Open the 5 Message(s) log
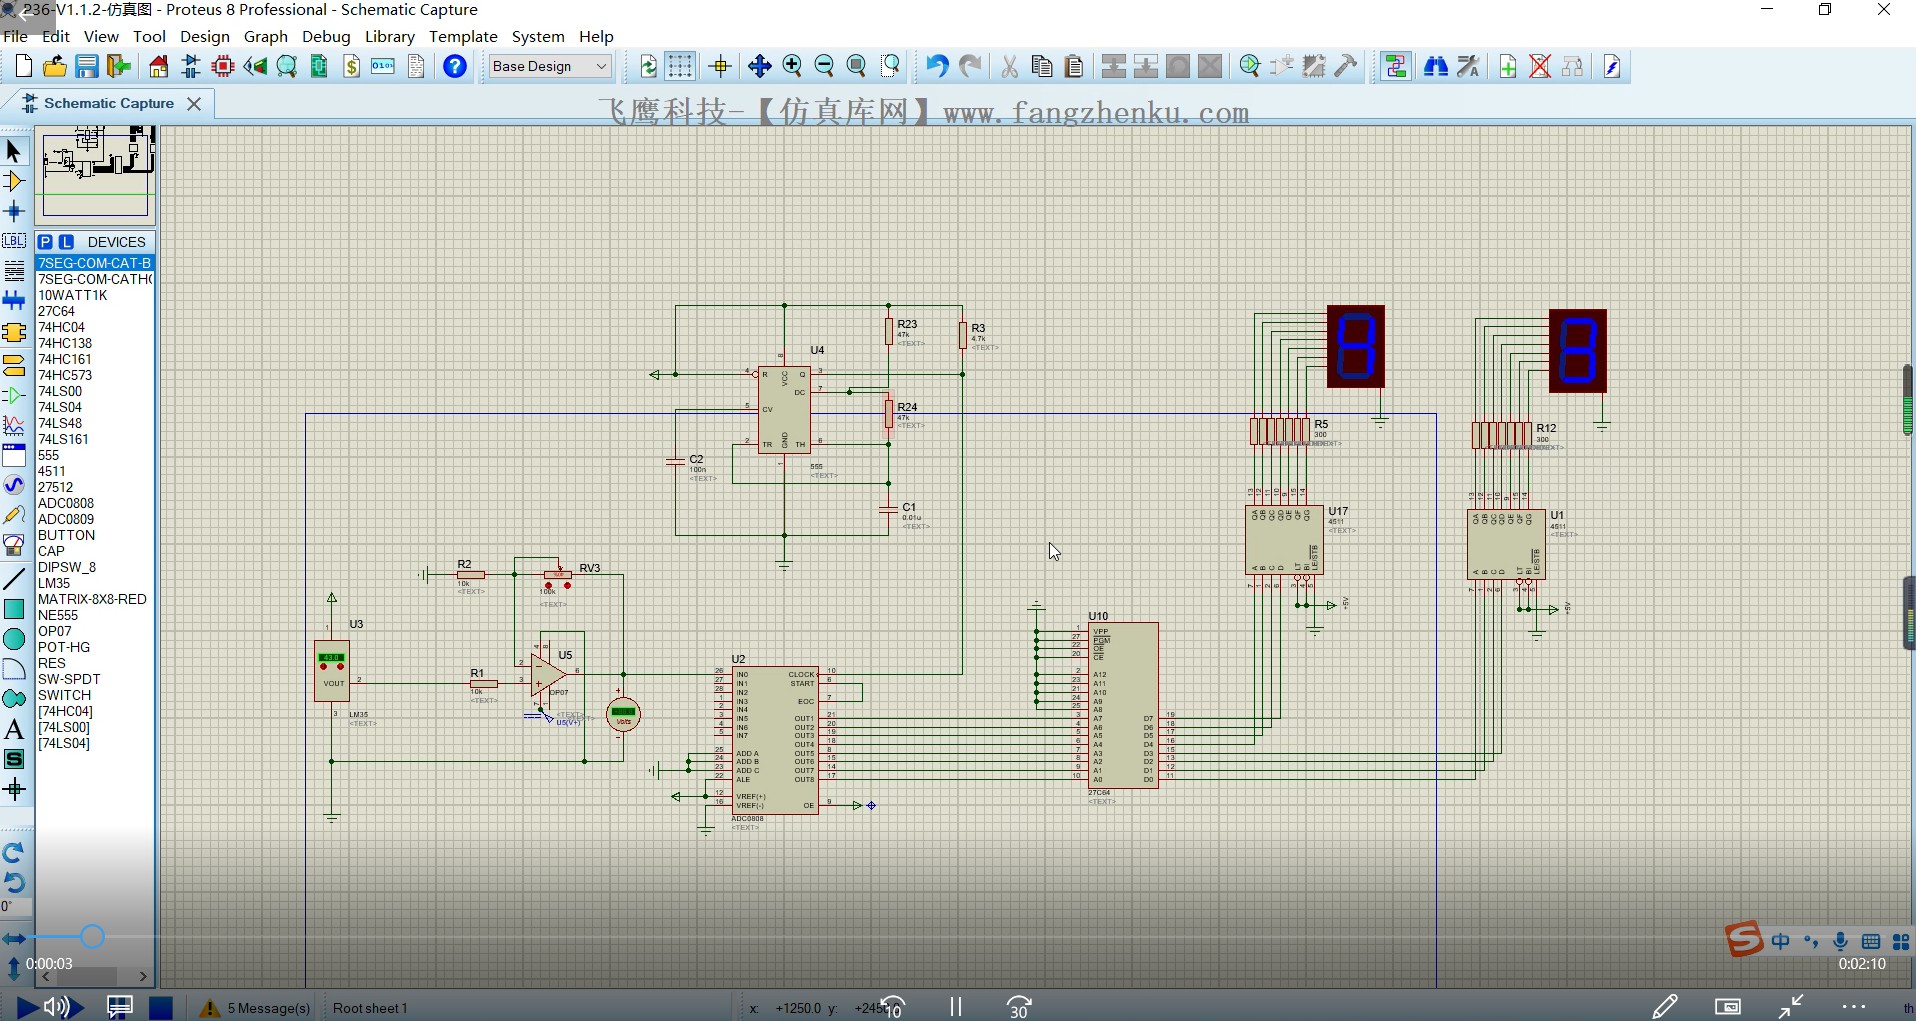The height and width of the screenshot is (1021, 1916). click(256, 1008)
